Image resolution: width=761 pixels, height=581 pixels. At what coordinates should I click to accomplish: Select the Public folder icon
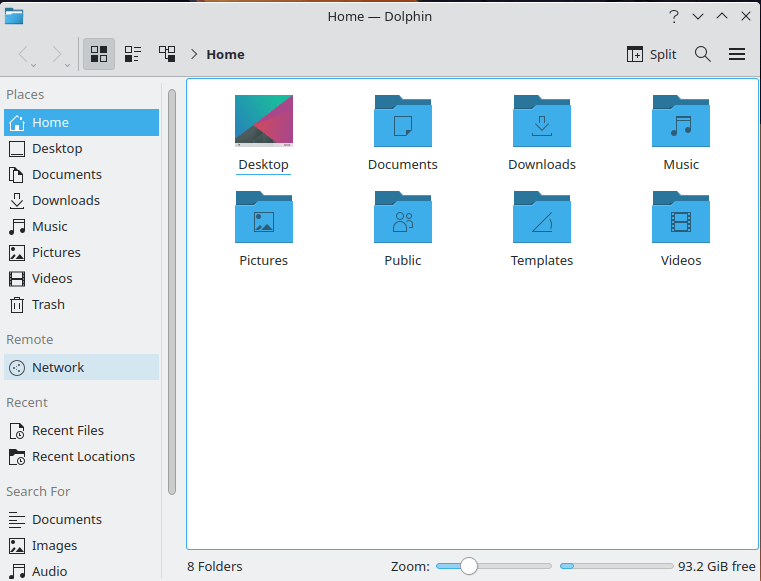403,217
